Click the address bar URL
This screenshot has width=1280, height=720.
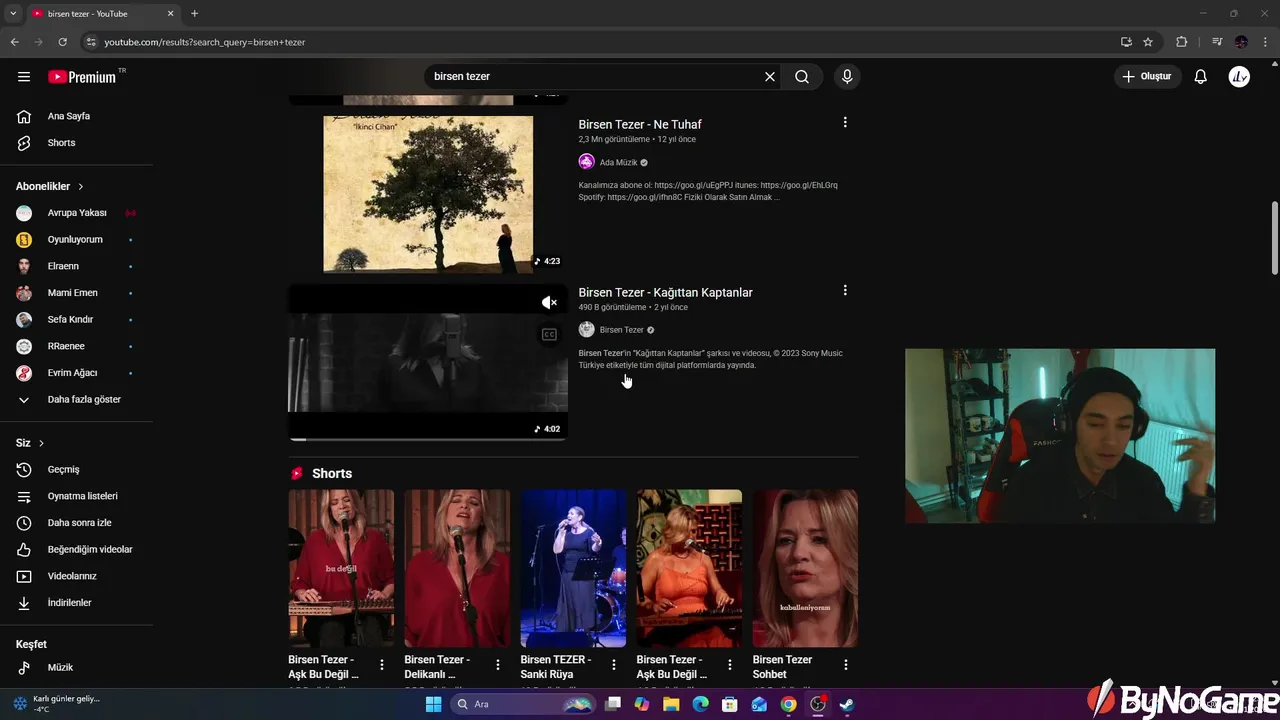point(205,42)
